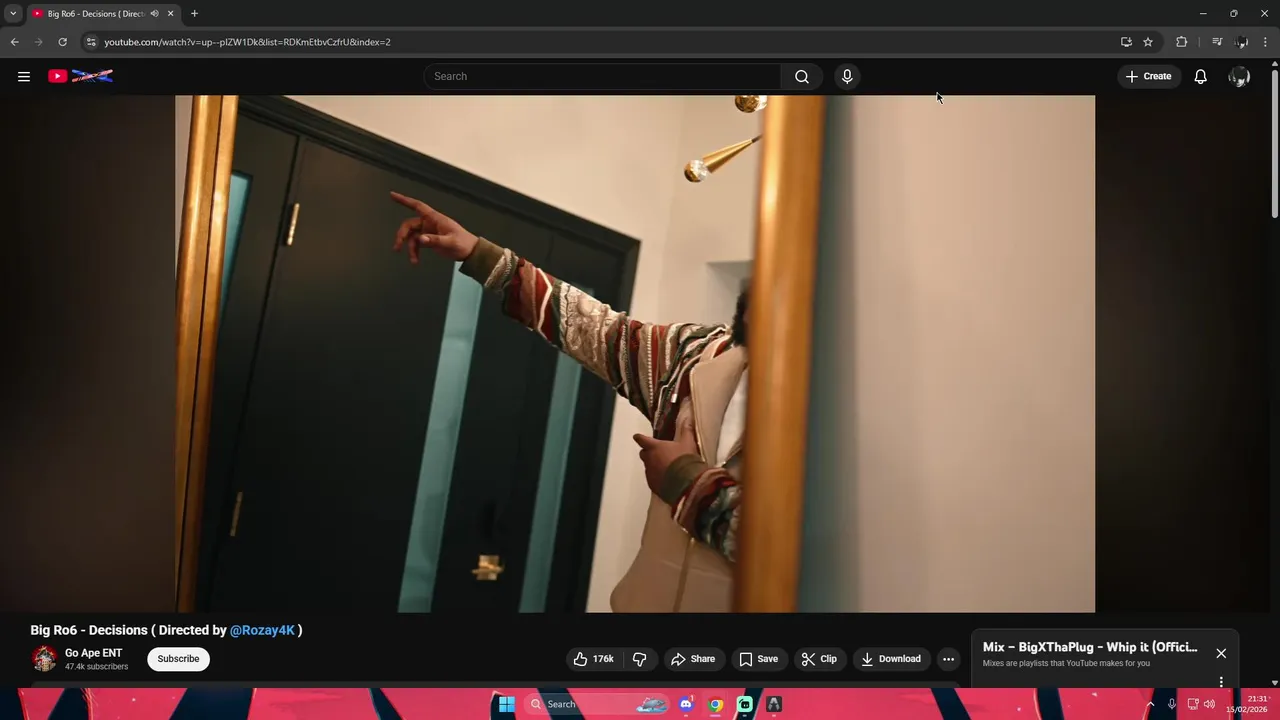This screenshot has height=720, width=1280.
Task: Close the Big Ro6 browser tab
Action: point(170,14)
